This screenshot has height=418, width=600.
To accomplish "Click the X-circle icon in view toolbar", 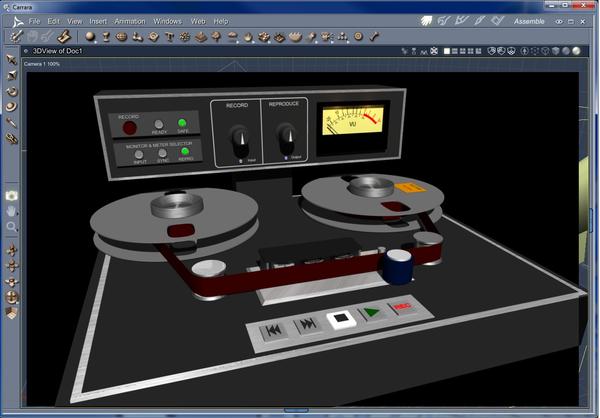I will coord(434,51).
